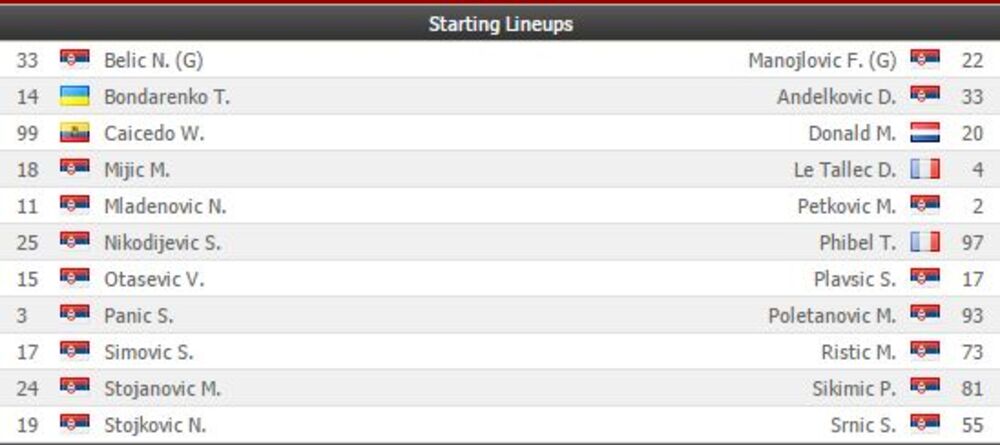Open goalkeeper Belic N. (G) link

[153, 60]
